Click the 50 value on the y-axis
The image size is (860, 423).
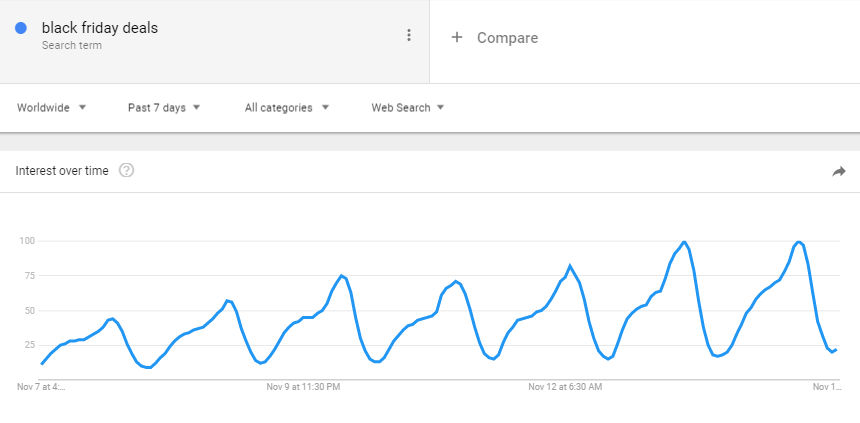tap(29, 311)
